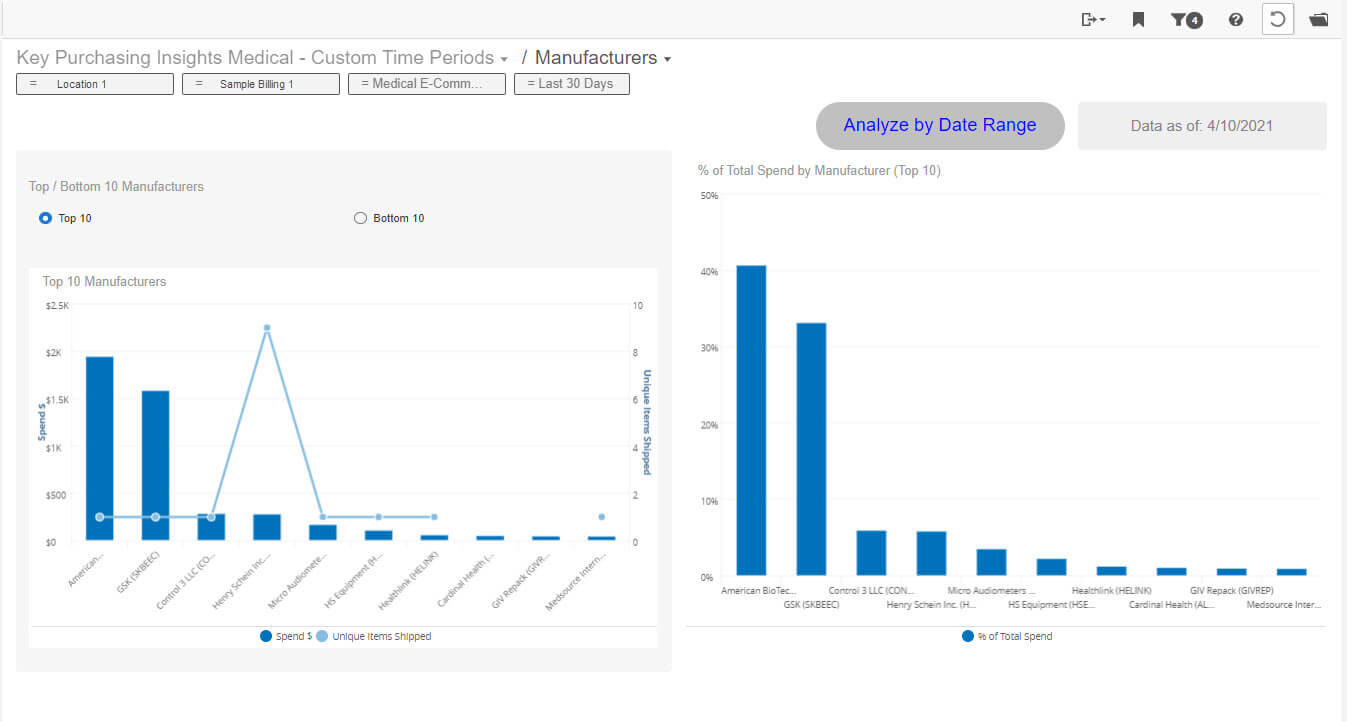This screenshot has height=722, width=1347.
Task: Select the Bottom 10 radio button
Action: (361, 218)
